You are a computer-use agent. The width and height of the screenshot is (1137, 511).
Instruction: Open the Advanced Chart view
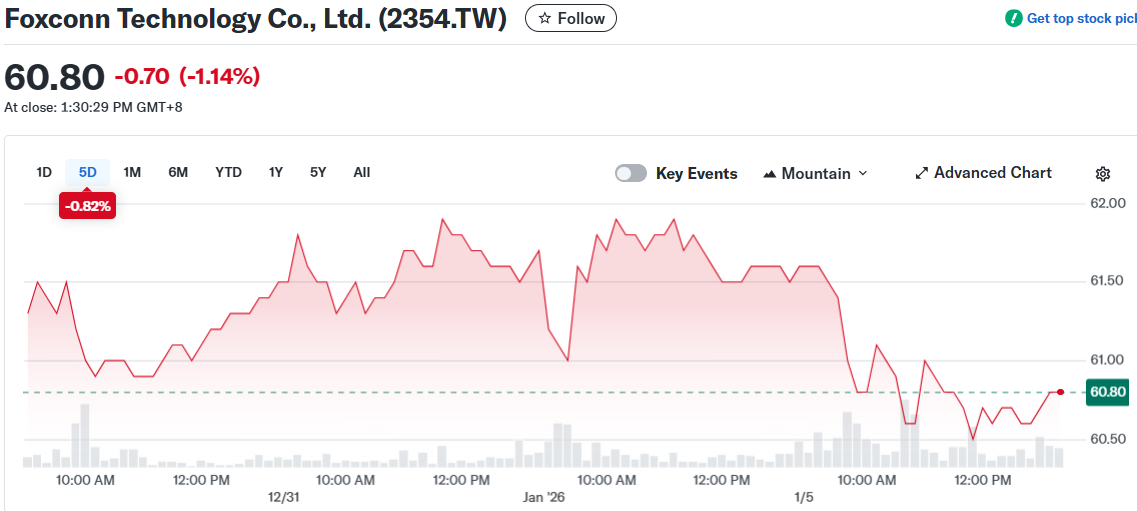pos(992,173)
